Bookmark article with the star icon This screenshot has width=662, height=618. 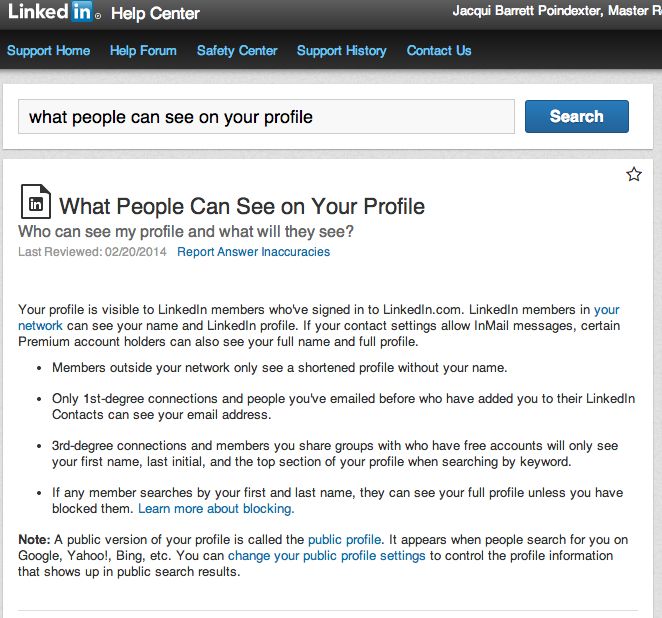point(633,174)
